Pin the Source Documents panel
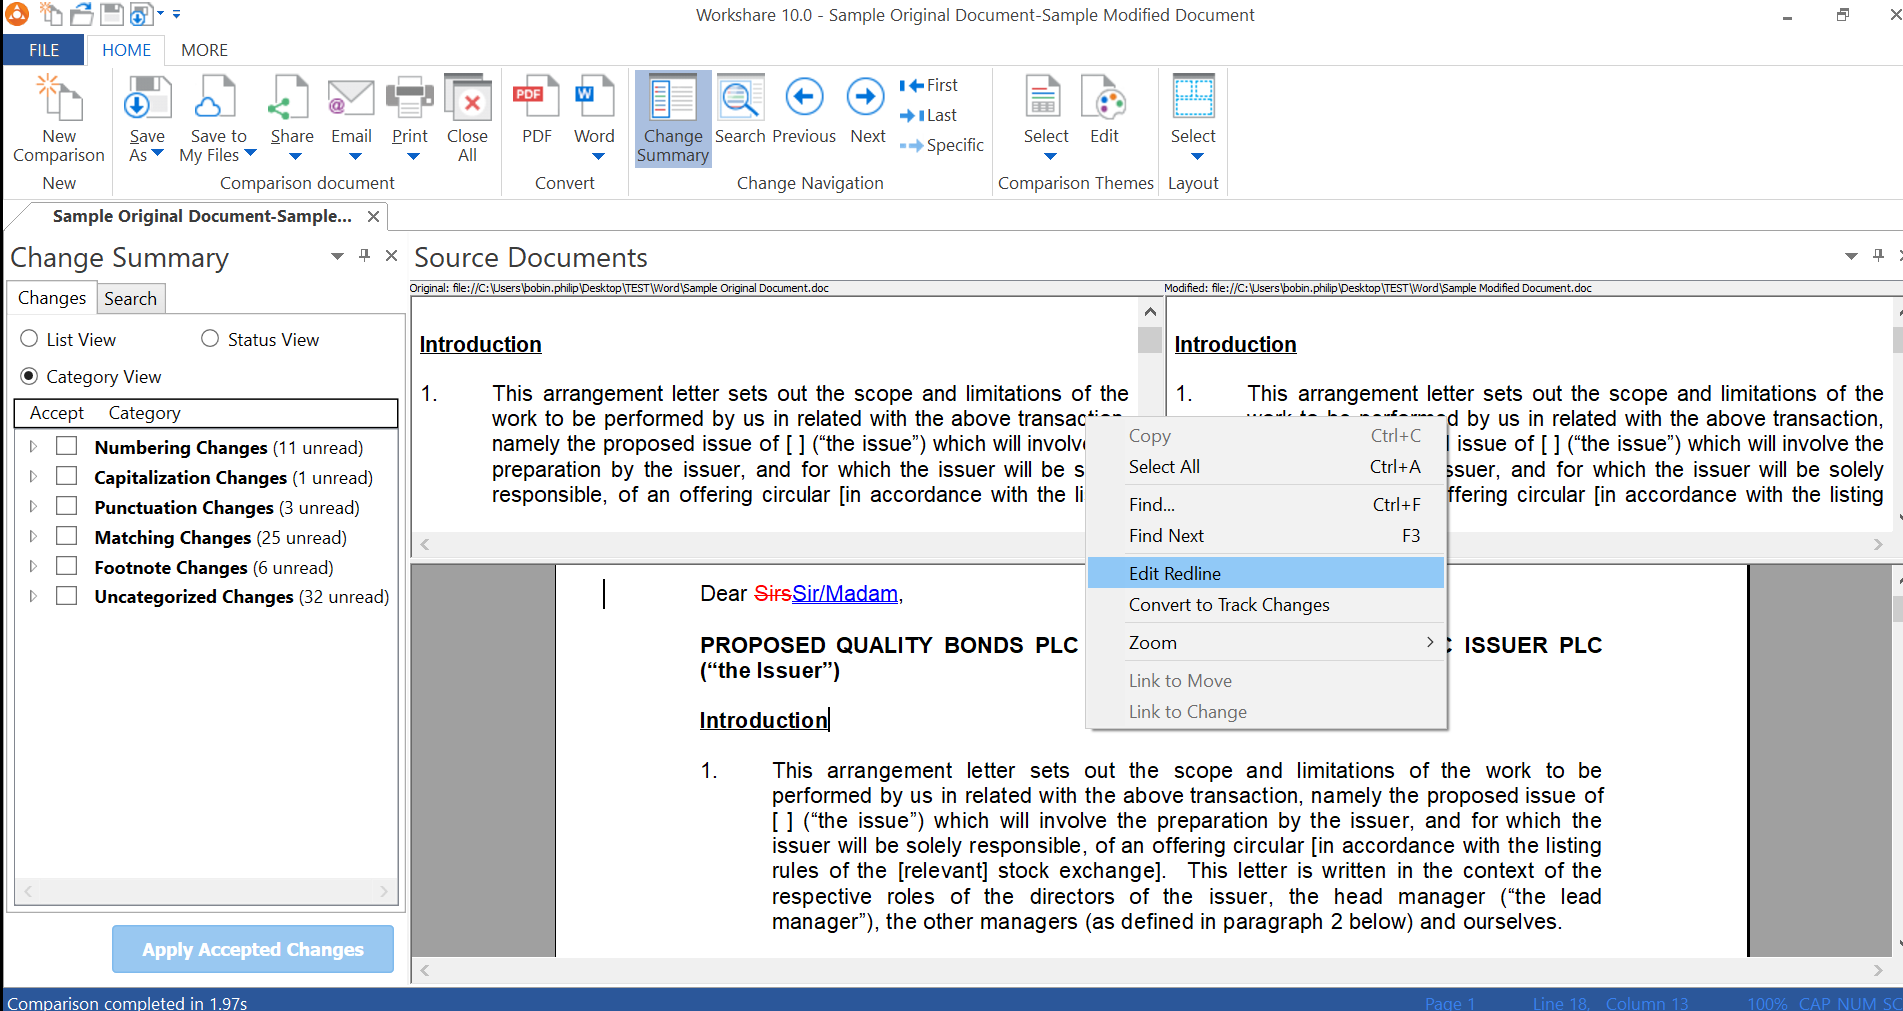This screenshot has height=1011, width=1903. coord(1878,256)
